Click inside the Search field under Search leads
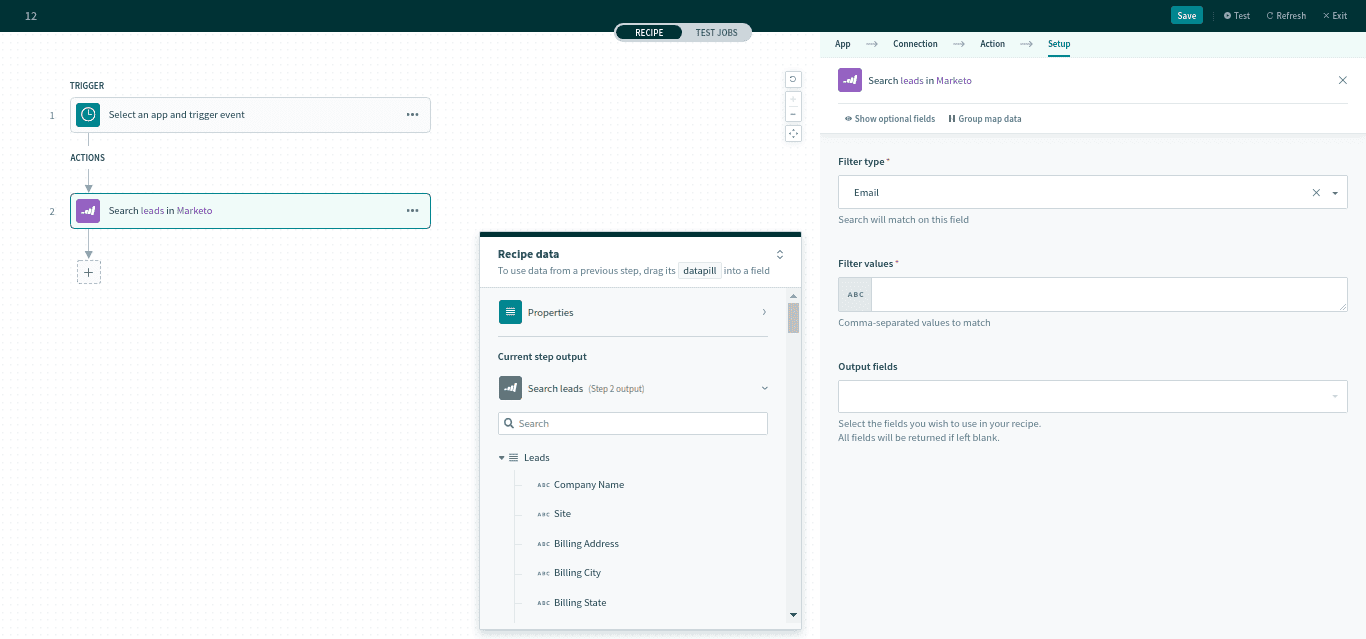 click(633, 423)
